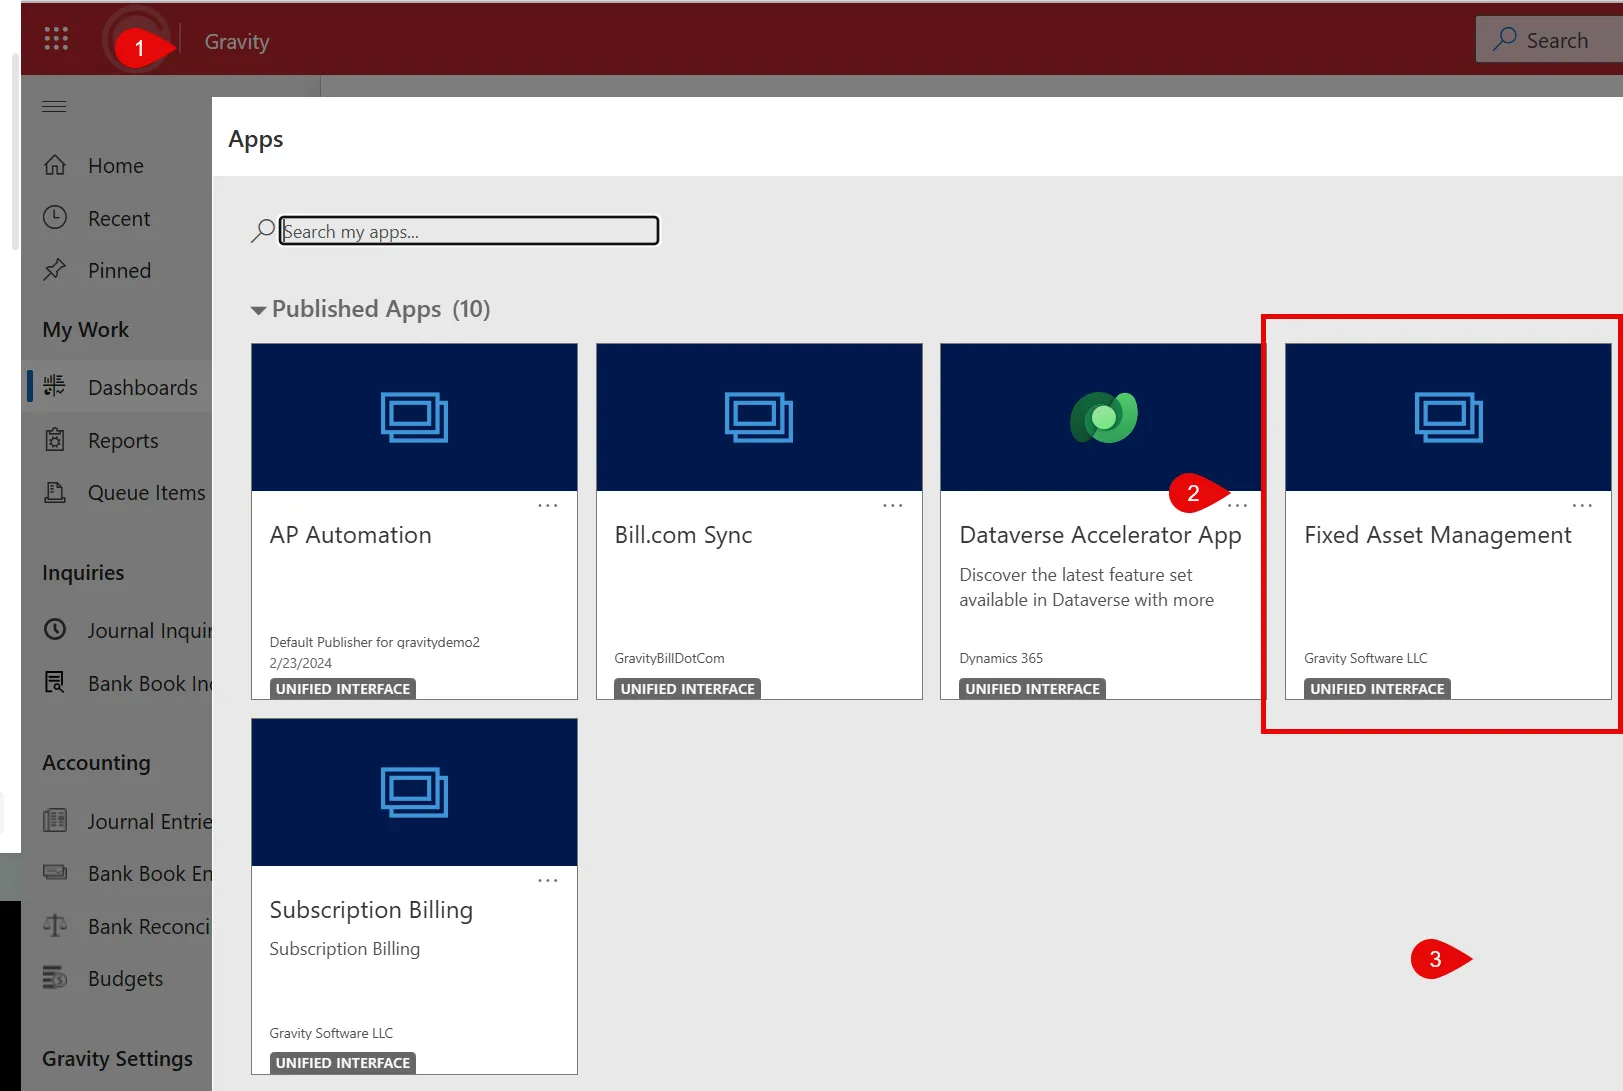1623x1091 pixels.
Task: Click the top bar Search box
Action: tap(1549, 40)
